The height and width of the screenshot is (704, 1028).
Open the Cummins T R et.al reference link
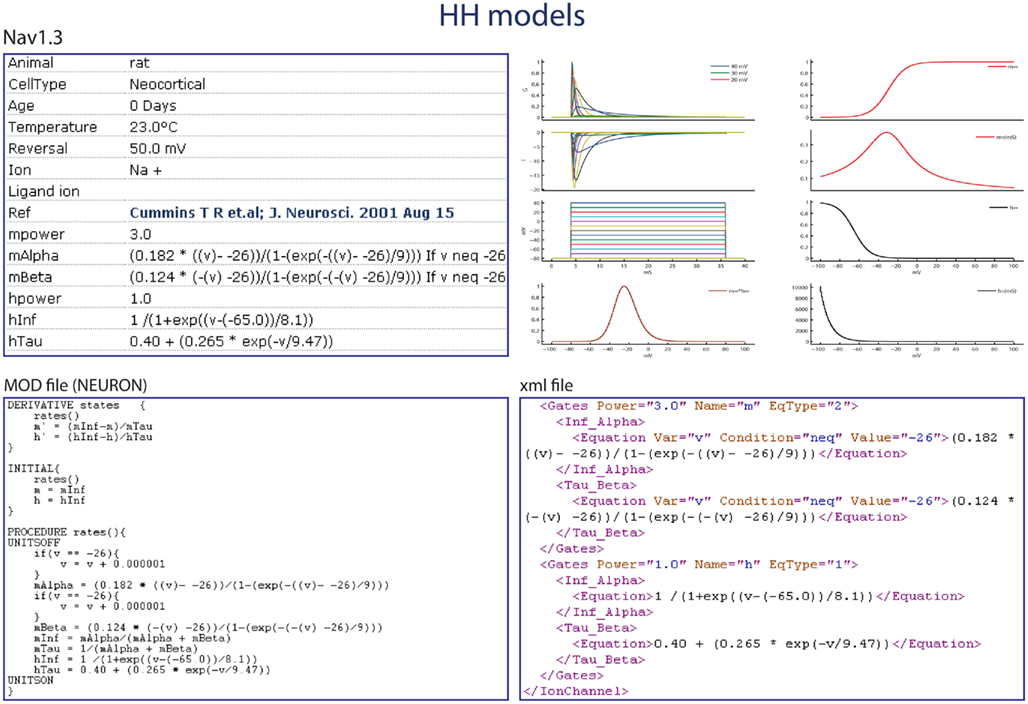coord(292,213)
